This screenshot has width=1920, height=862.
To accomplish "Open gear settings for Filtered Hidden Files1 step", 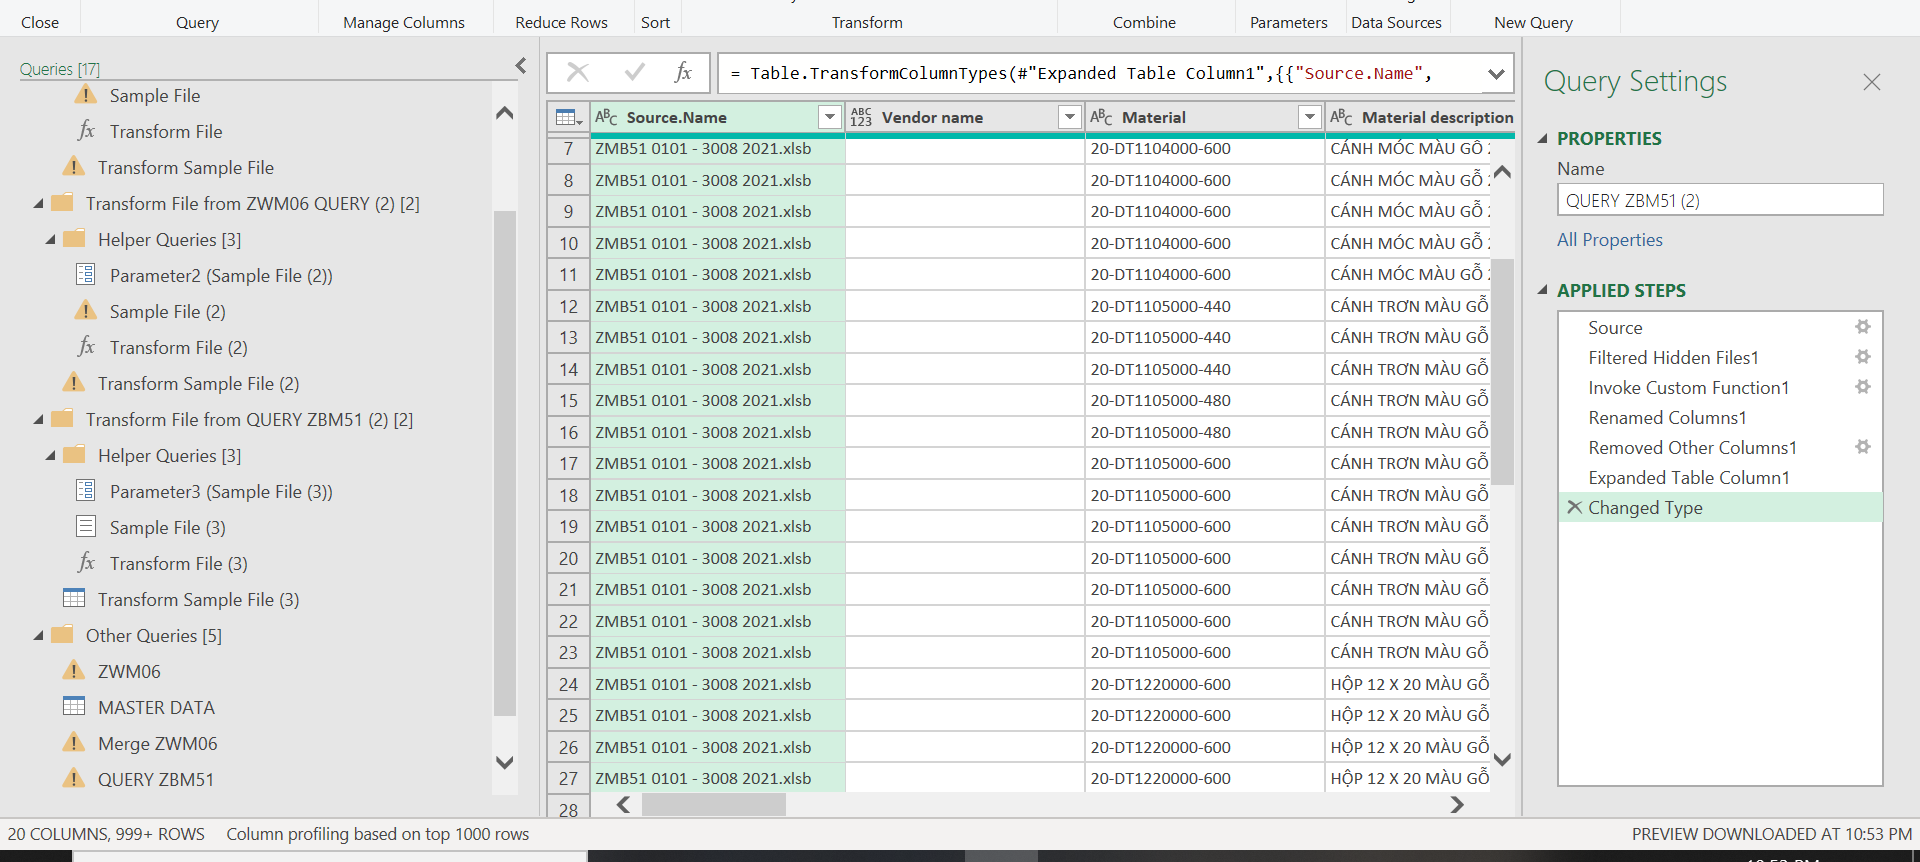I will coord(1862,357).
